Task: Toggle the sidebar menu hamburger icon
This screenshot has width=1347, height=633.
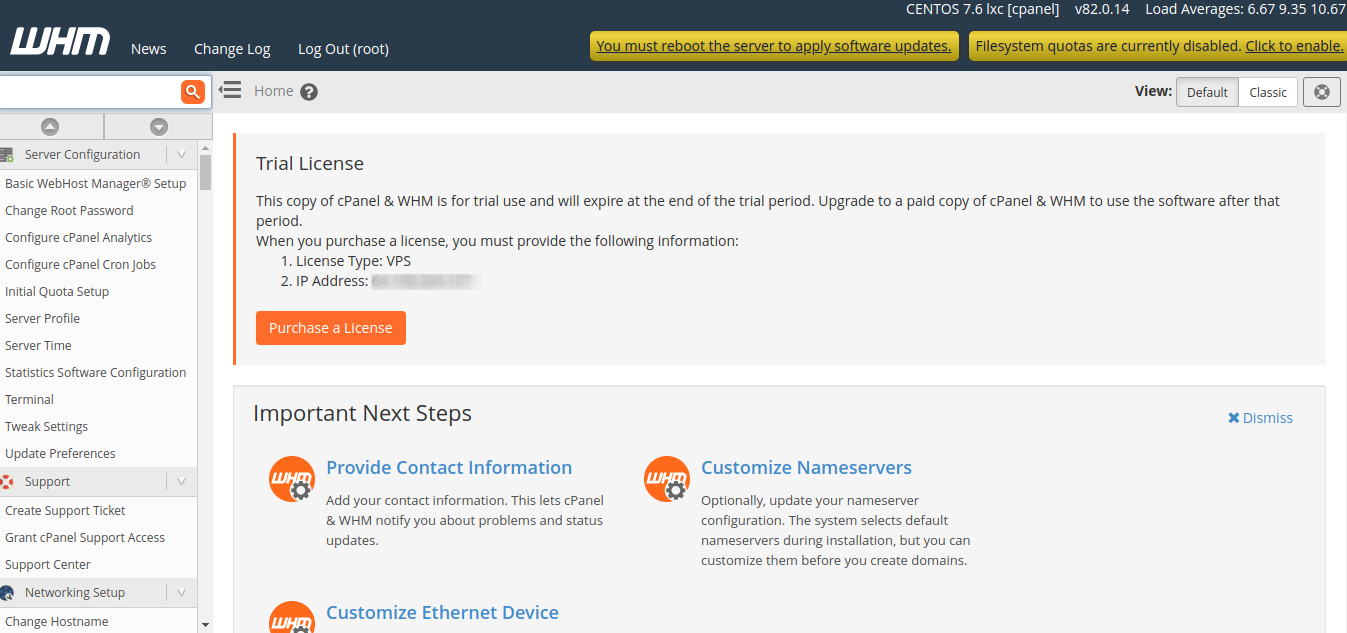Action: click(230, 90)
